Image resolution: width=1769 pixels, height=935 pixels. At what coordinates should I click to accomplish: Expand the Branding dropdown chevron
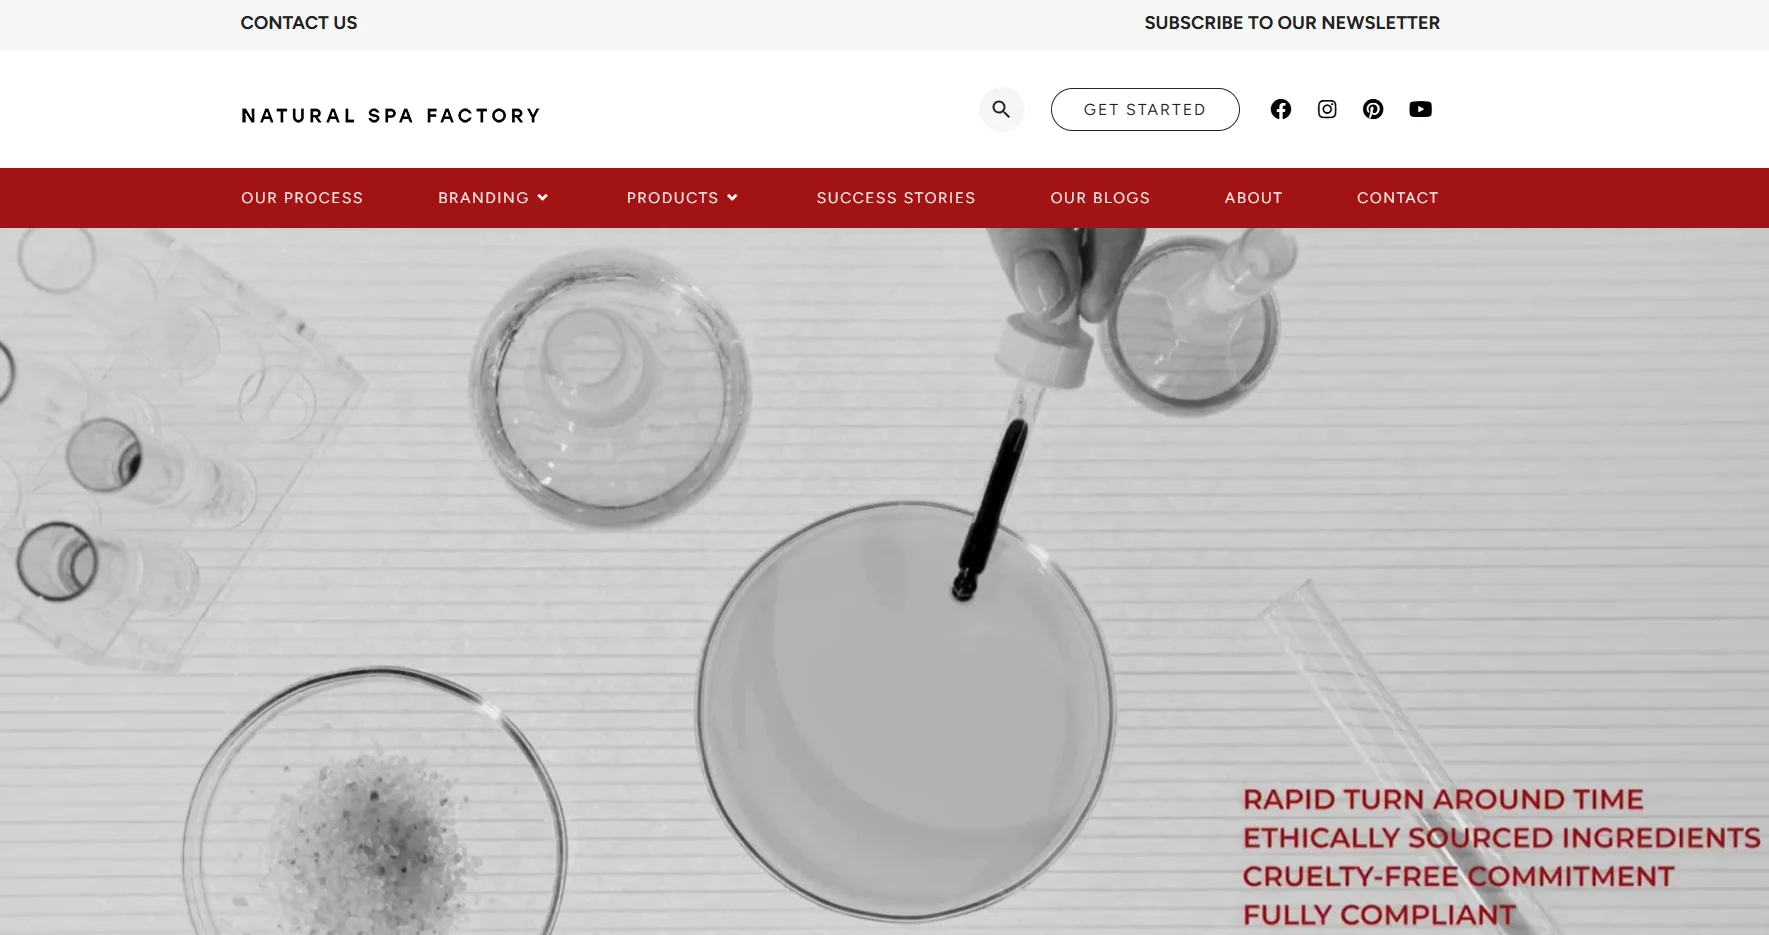pyautogui.click(x=543, y=198)
